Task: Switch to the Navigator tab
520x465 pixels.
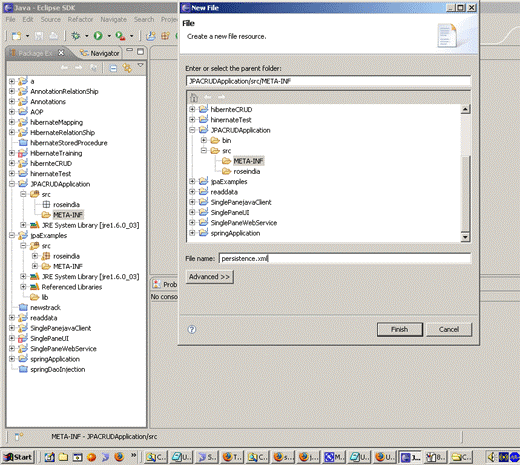Action: pyautogui.click(x=100, y=53)
